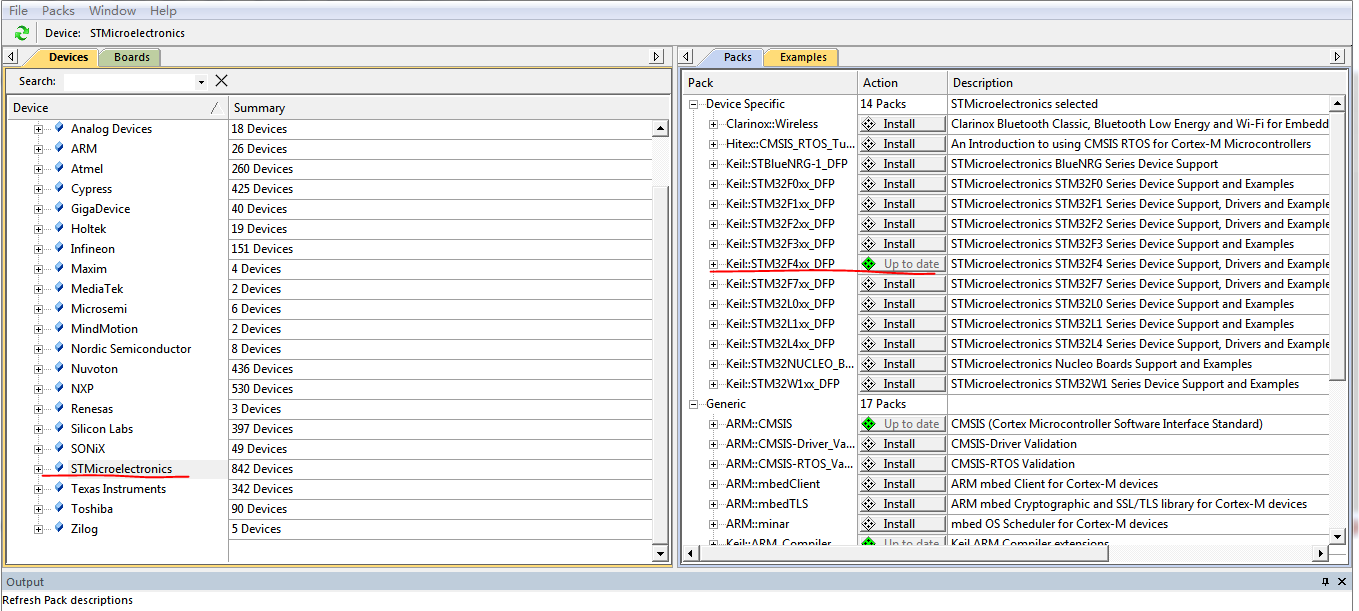Click the Toshiba vendor diamond icon
Image resolution: width=1359 pixels, height=611 pixels.
pyautogui.click(x=59, y=508)
